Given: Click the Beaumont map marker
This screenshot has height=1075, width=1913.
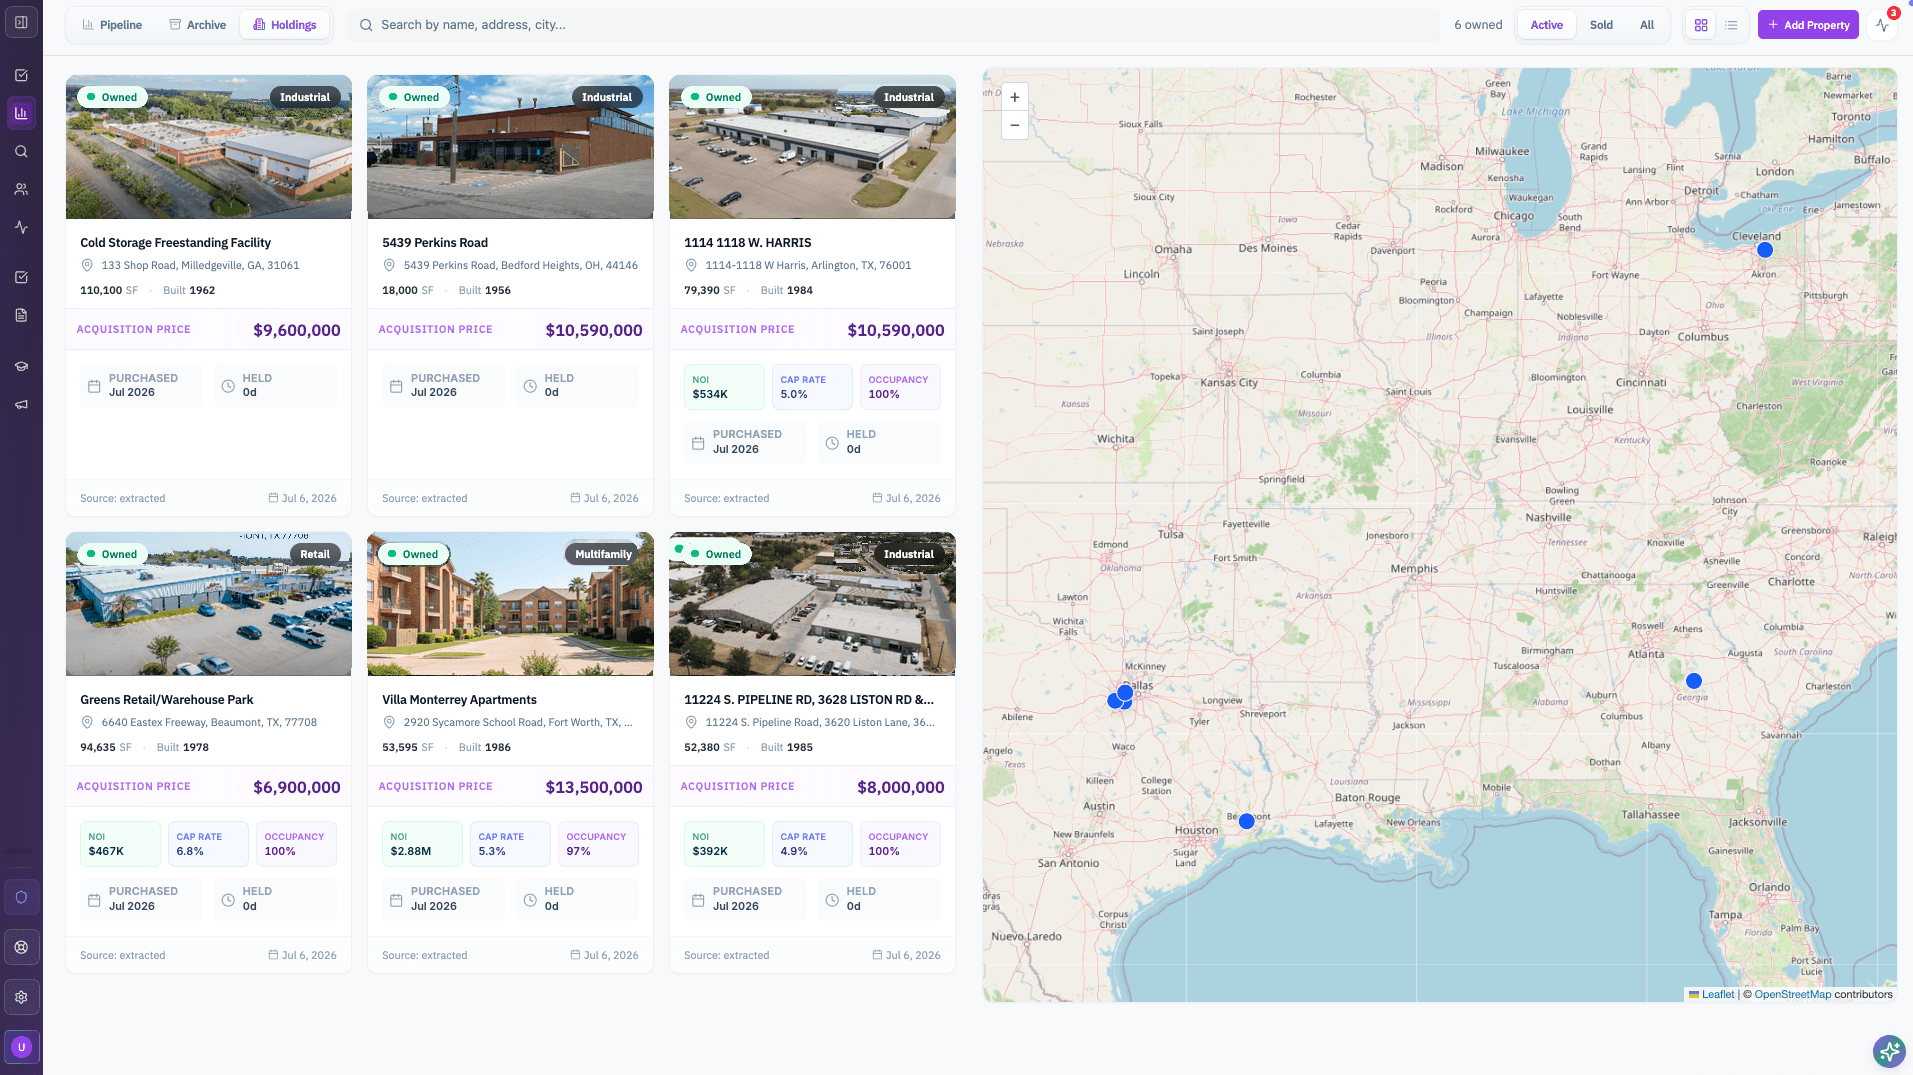Looking at the screenshot, I should [x=1246, y=821].
